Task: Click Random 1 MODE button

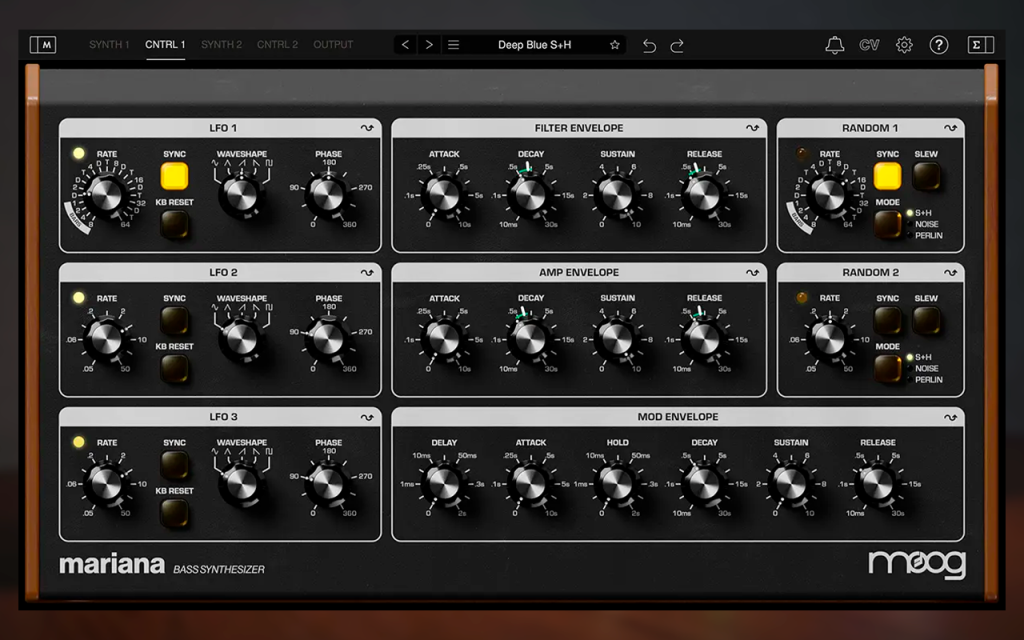Action: [888, 225]
